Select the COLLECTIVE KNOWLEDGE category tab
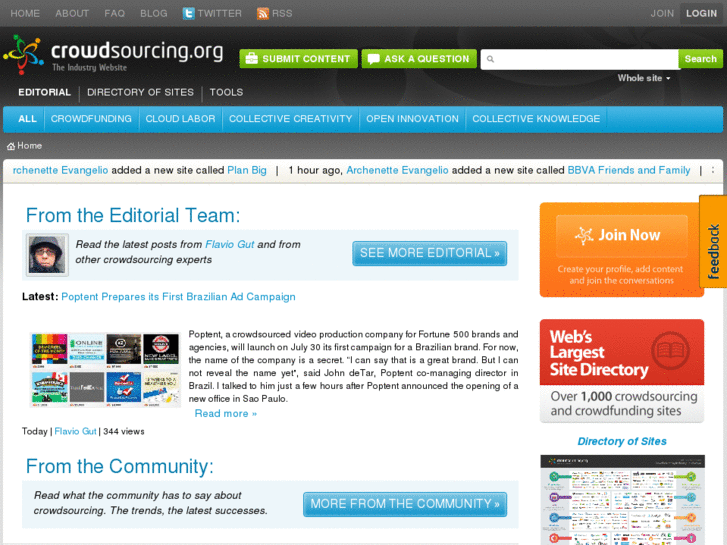This screenshot has width=727, height=545. pos(536,119)
